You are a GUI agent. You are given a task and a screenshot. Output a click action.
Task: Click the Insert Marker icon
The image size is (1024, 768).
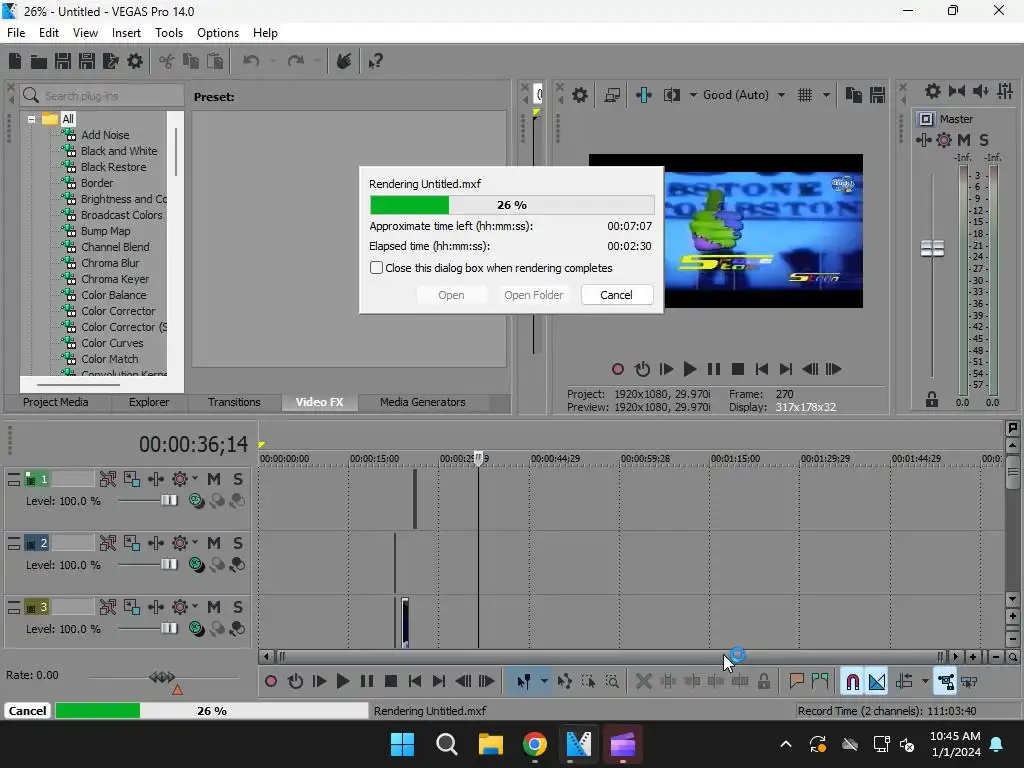coord(796,681)
